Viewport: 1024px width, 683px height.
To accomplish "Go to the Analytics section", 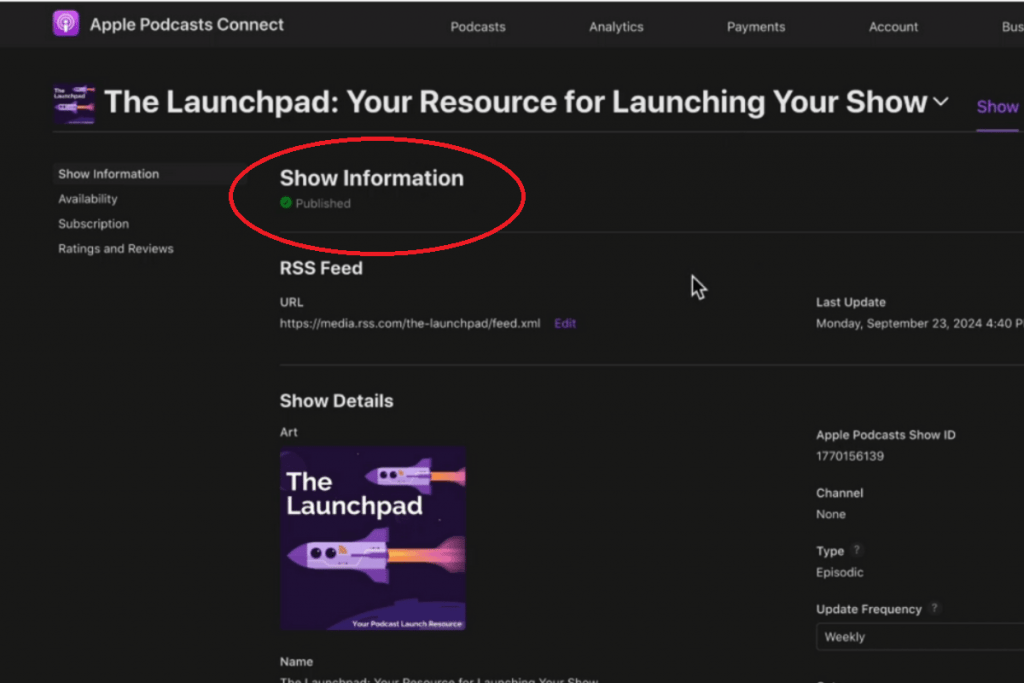I will click(x=616, y=27).
